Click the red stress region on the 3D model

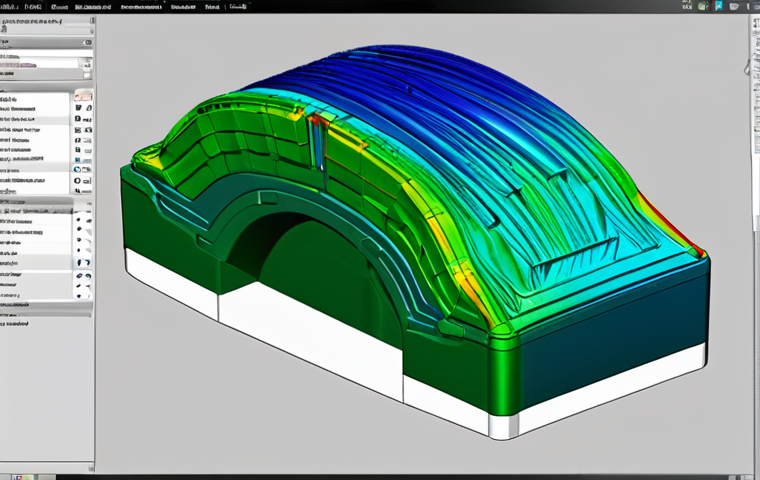pyautogui.click(x=316, y=122)
